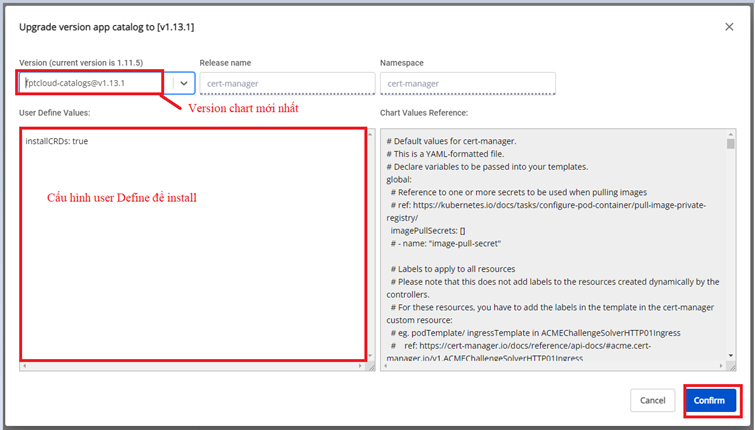Confirm the app catalog upgrade
The width and height of the screenshot is (755, 430).
tap(710, 400)
